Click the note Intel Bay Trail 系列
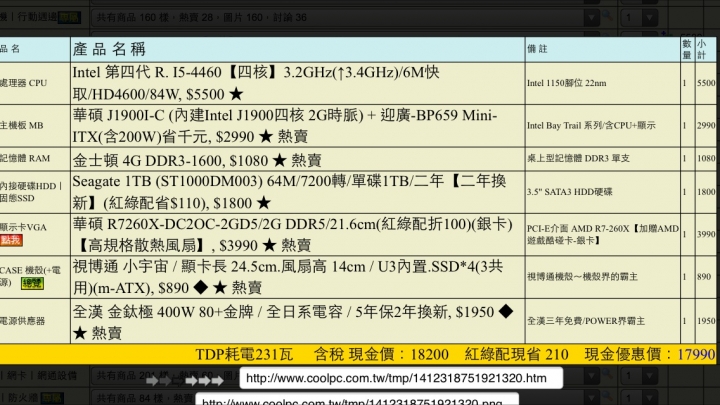Image resolution: width=720 pixels, height=405 pixels. click(591, 125)
